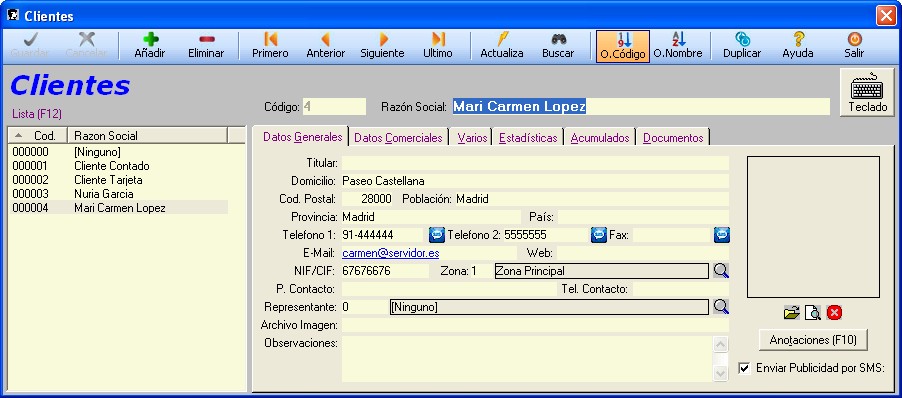Open the Representante lookup magnifier

721,307
